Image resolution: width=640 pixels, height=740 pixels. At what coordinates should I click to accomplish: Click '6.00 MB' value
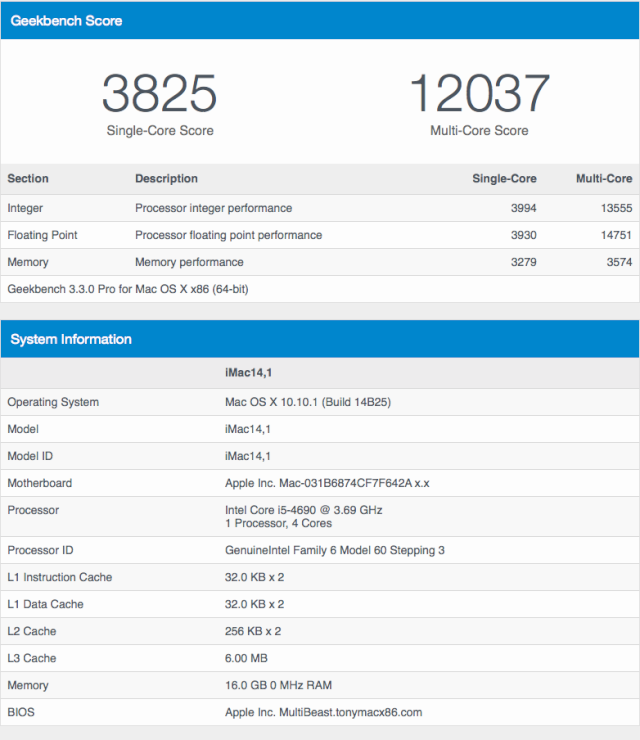tap(246, 658)
